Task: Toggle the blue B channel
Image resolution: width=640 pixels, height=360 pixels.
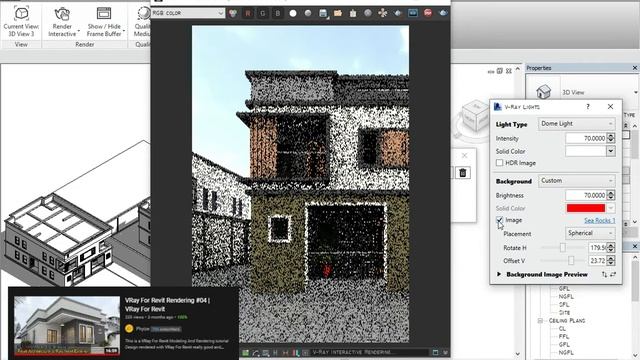Action: click(x=278, y=13)
